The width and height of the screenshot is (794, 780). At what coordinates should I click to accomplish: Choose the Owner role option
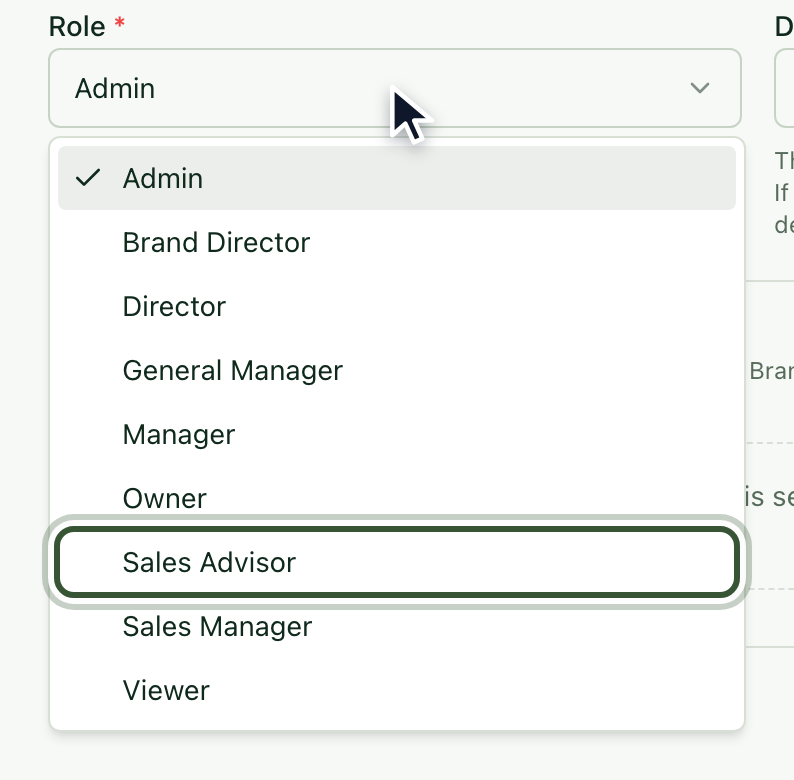(x=397, y=498)
